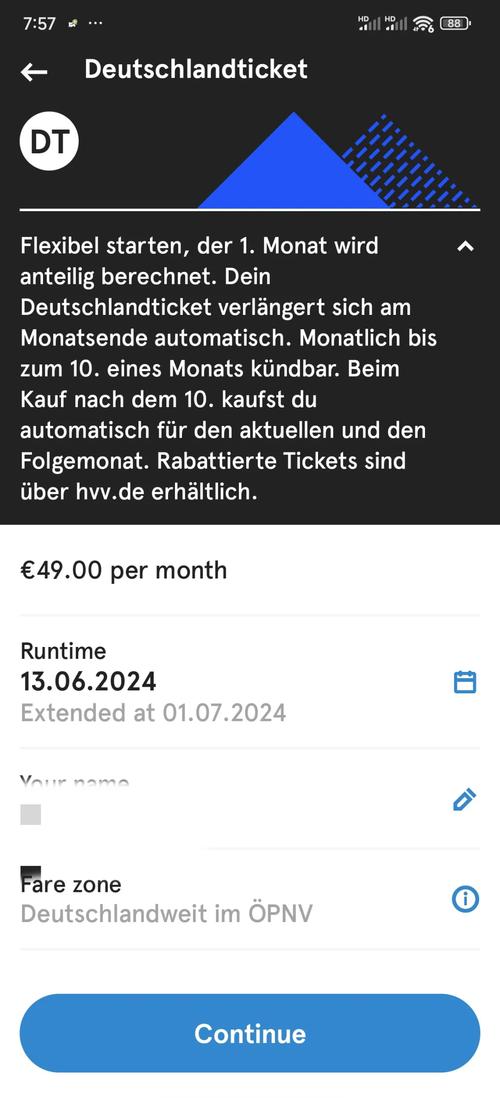Tap the Flexibel starten description text

229,369
